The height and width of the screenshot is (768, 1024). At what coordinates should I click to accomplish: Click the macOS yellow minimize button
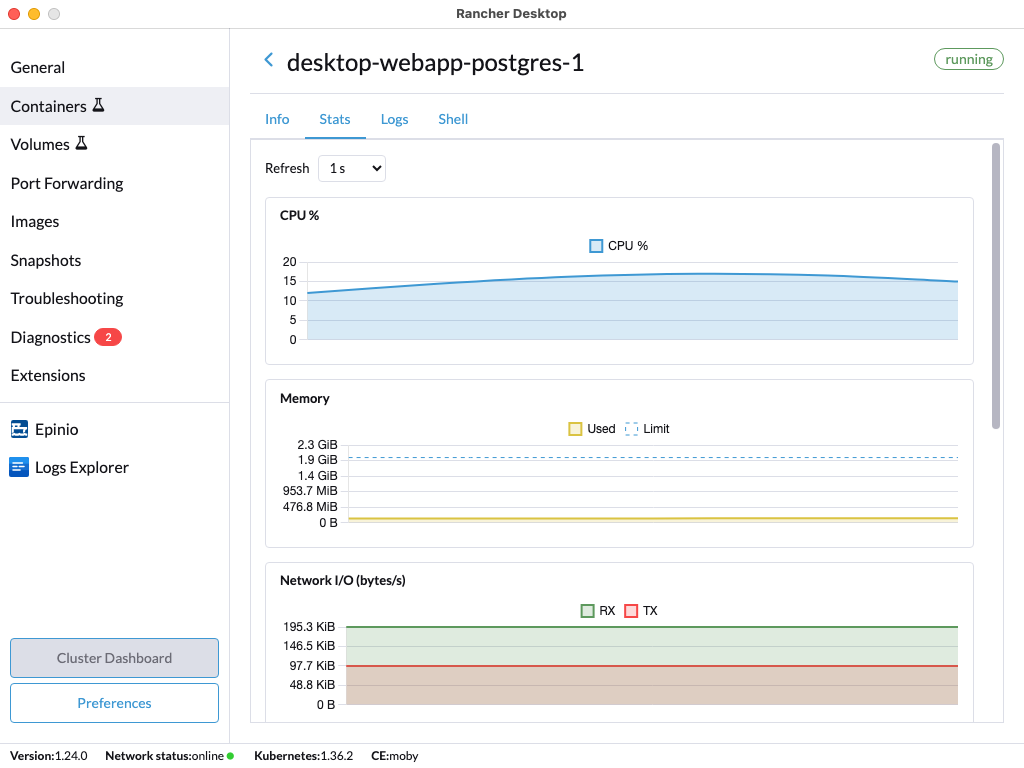tap(34, 14)
